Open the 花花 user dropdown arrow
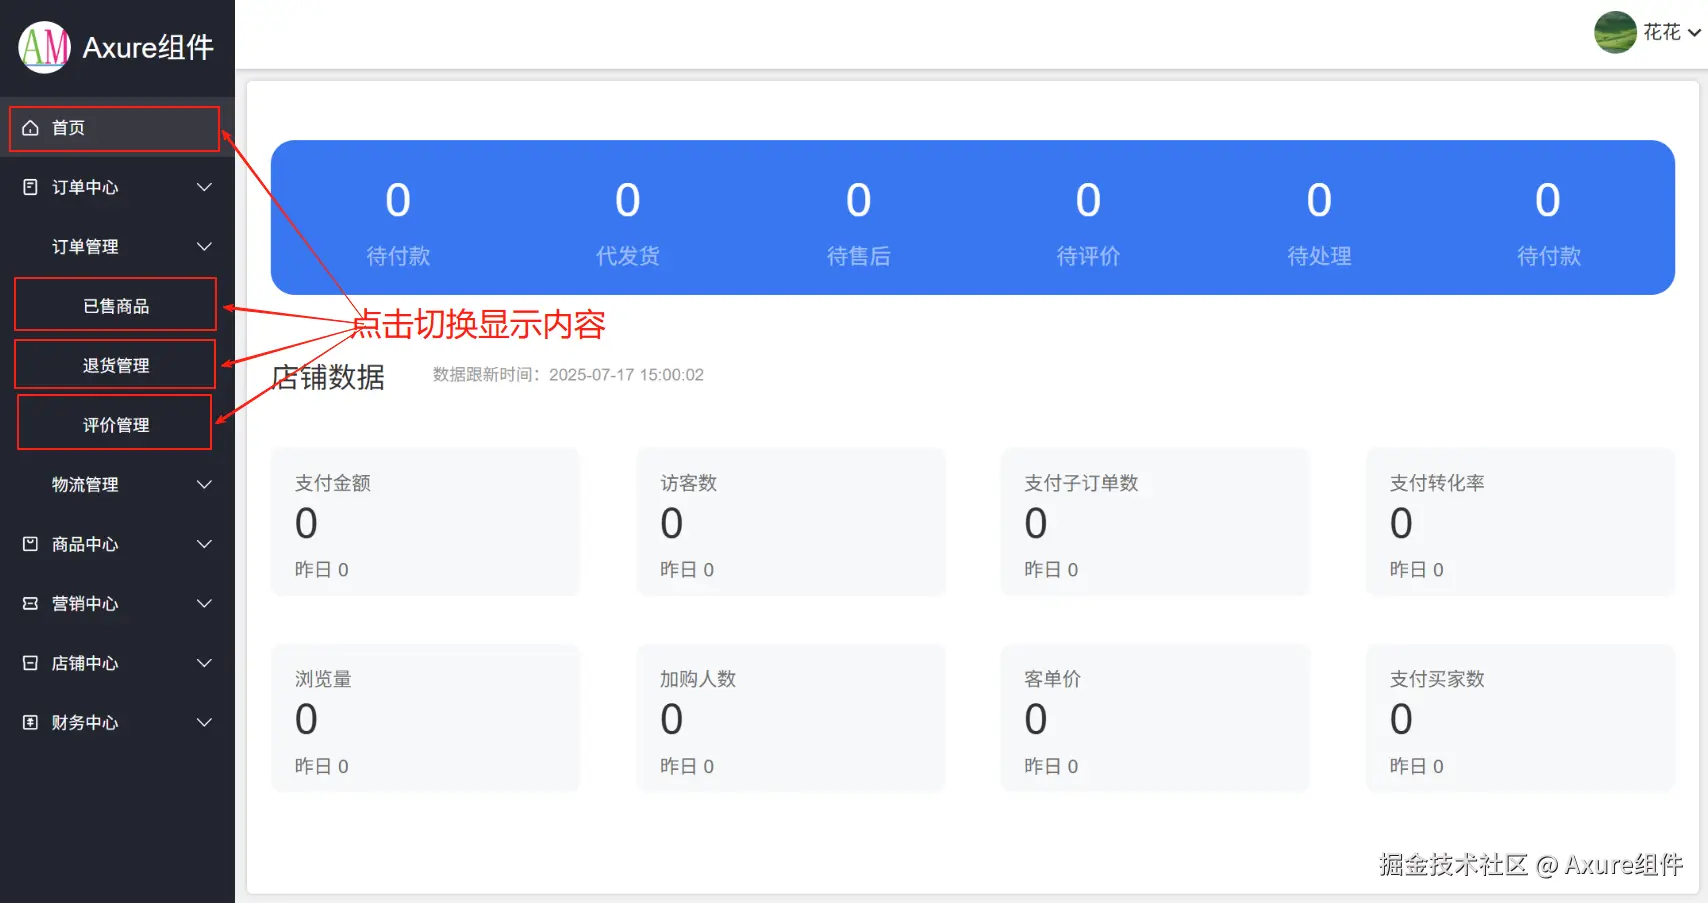The width and height of the screenshot is (1708, 903). tap(1694, 33)
